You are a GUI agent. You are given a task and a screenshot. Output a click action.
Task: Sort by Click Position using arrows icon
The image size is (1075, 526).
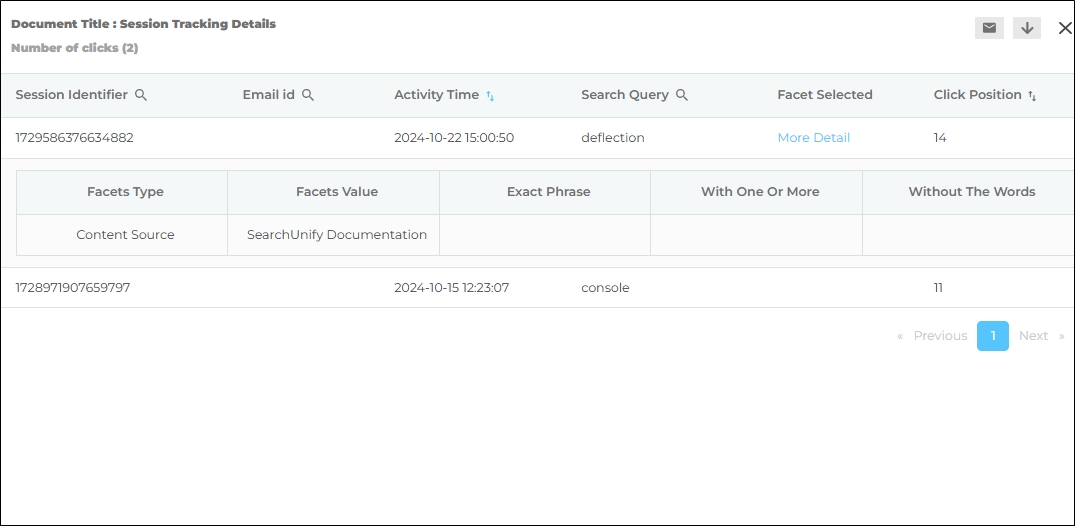(x=1032, y=96)
